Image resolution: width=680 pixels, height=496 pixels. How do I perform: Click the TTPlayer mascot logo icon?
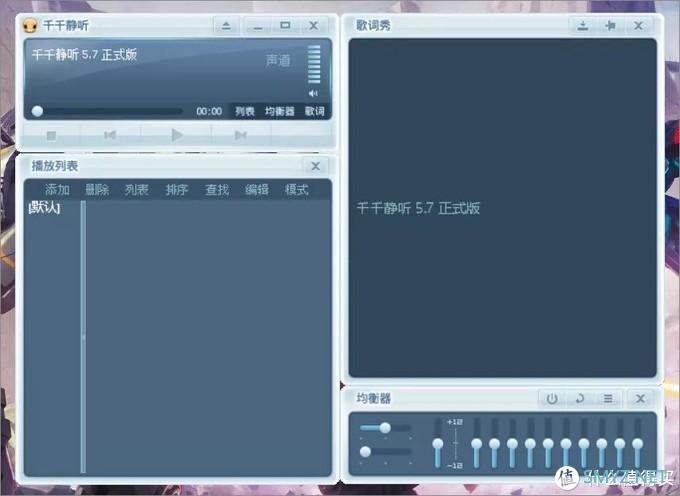[29, 26]
